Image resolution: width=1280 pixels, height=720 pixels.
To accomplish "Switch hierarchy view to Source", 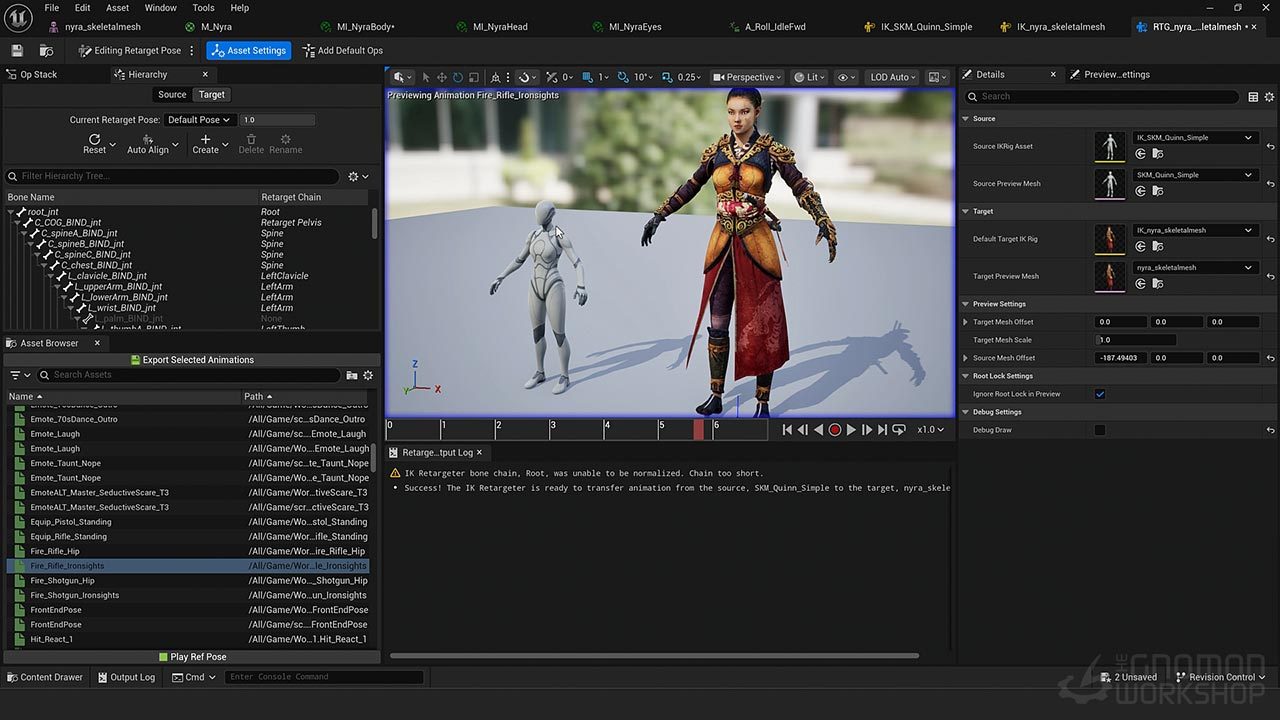I will click(x=172, y=94).
